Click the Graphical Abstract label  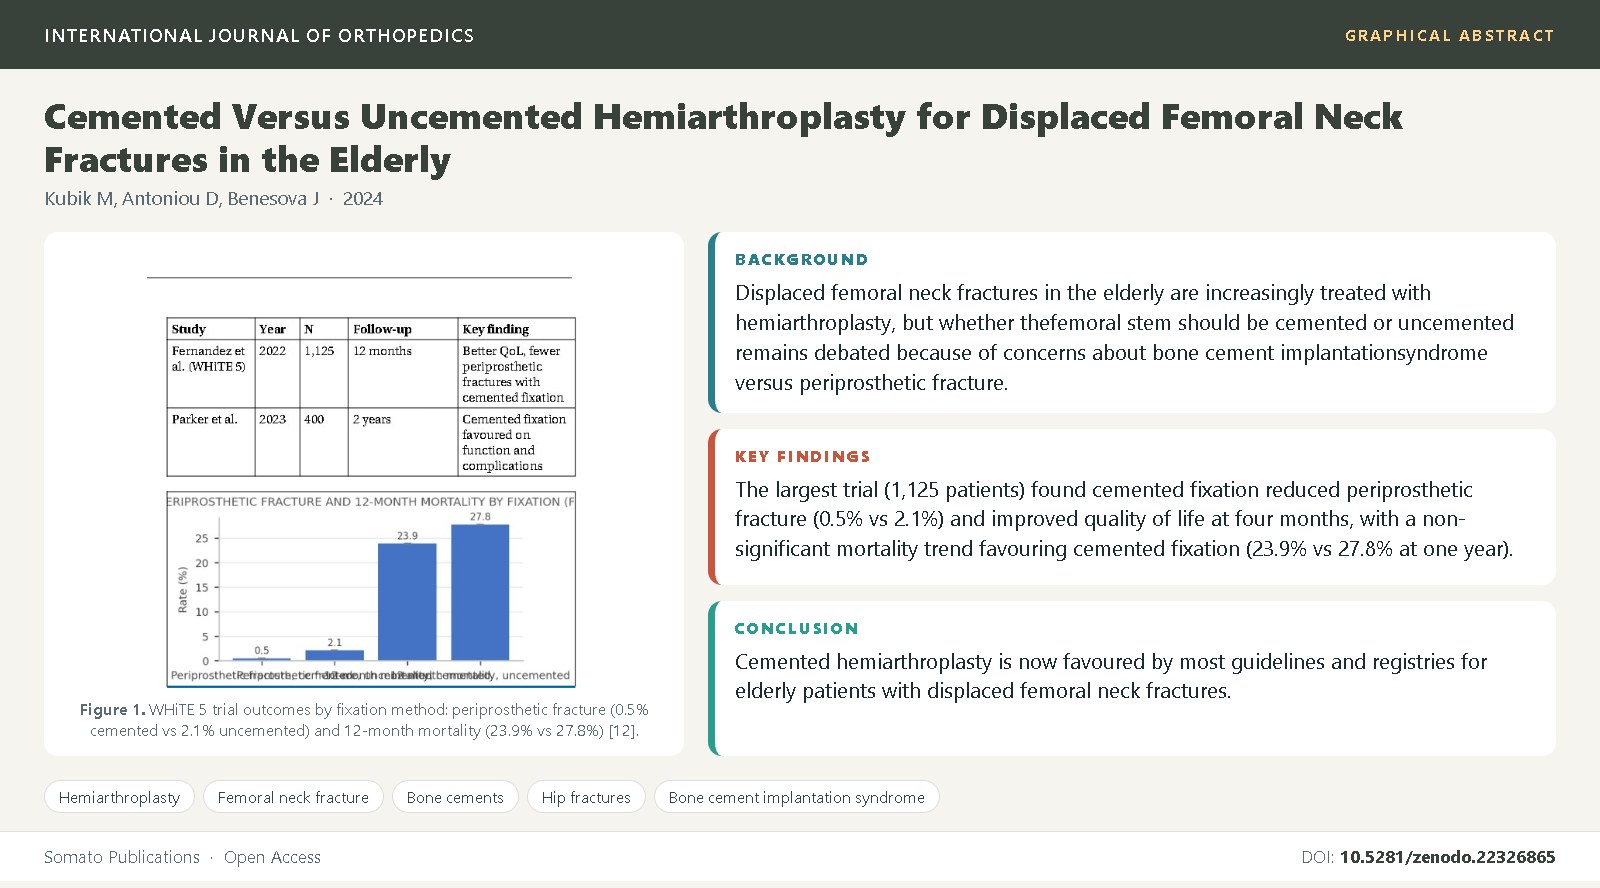click(1449, 36)
